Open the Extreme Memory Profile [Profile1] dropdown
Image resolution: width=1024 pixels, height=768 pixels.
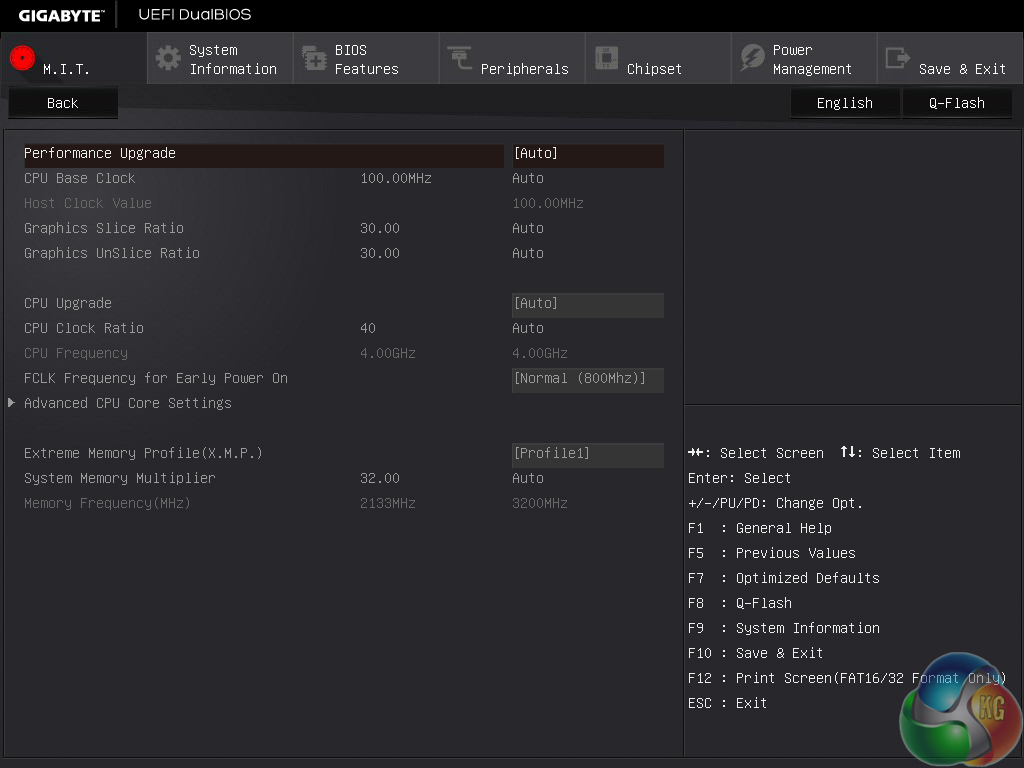coord(587,454)
